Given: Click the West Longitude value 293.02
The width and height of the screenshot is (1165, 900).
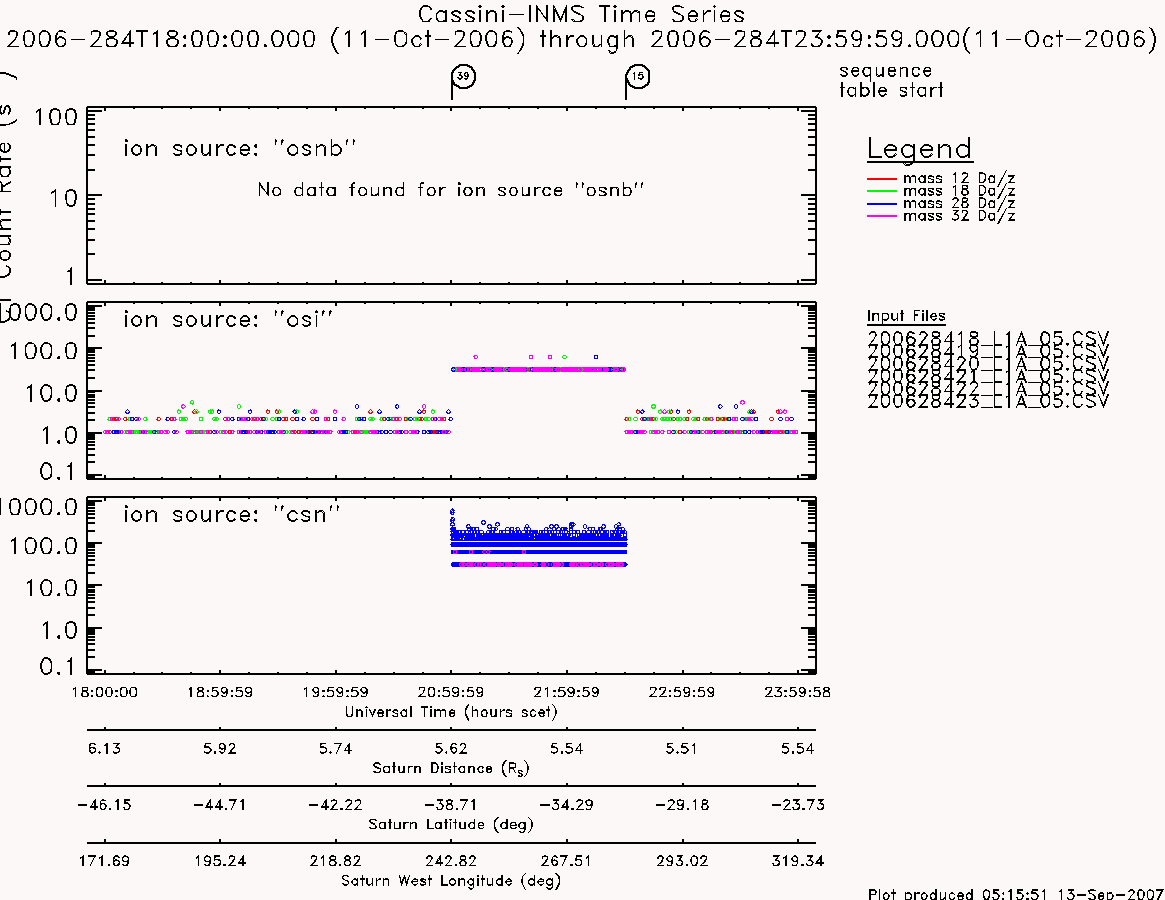Looking at the screenshot, I should [682, 861].
